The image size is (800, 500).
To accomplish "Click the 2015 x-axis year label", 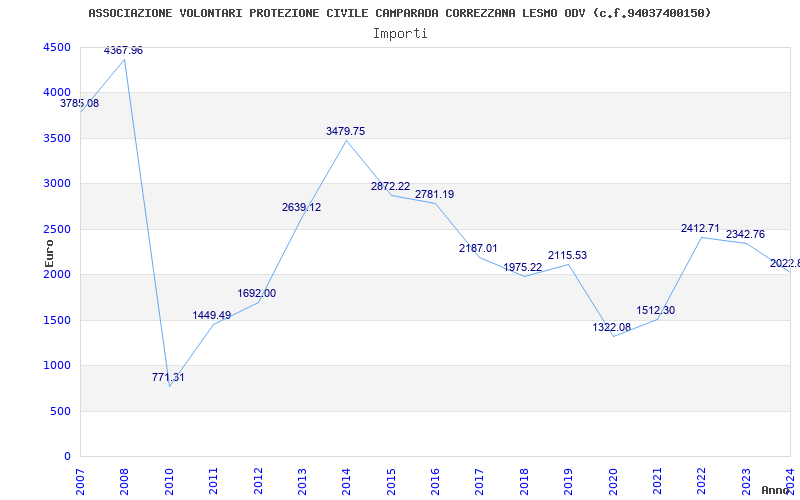I will (x=391, y=481).
